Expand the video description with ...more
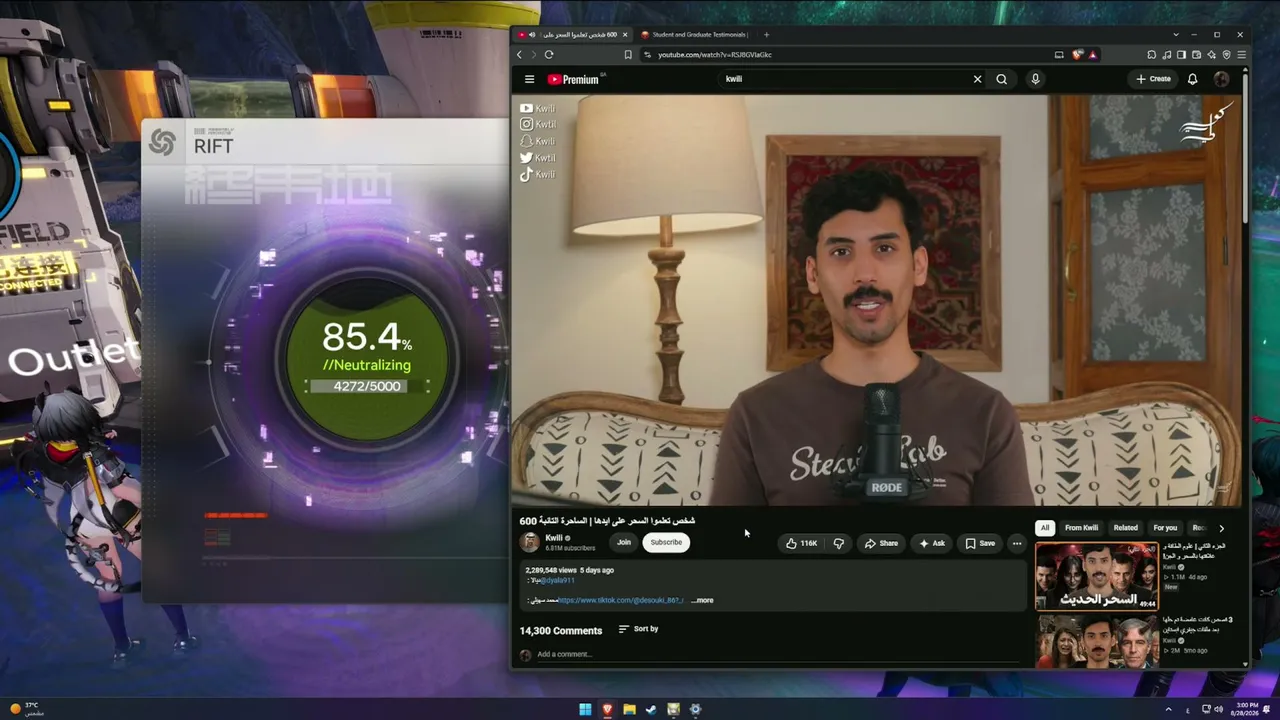1280x720 pixels. pos(702,600)
